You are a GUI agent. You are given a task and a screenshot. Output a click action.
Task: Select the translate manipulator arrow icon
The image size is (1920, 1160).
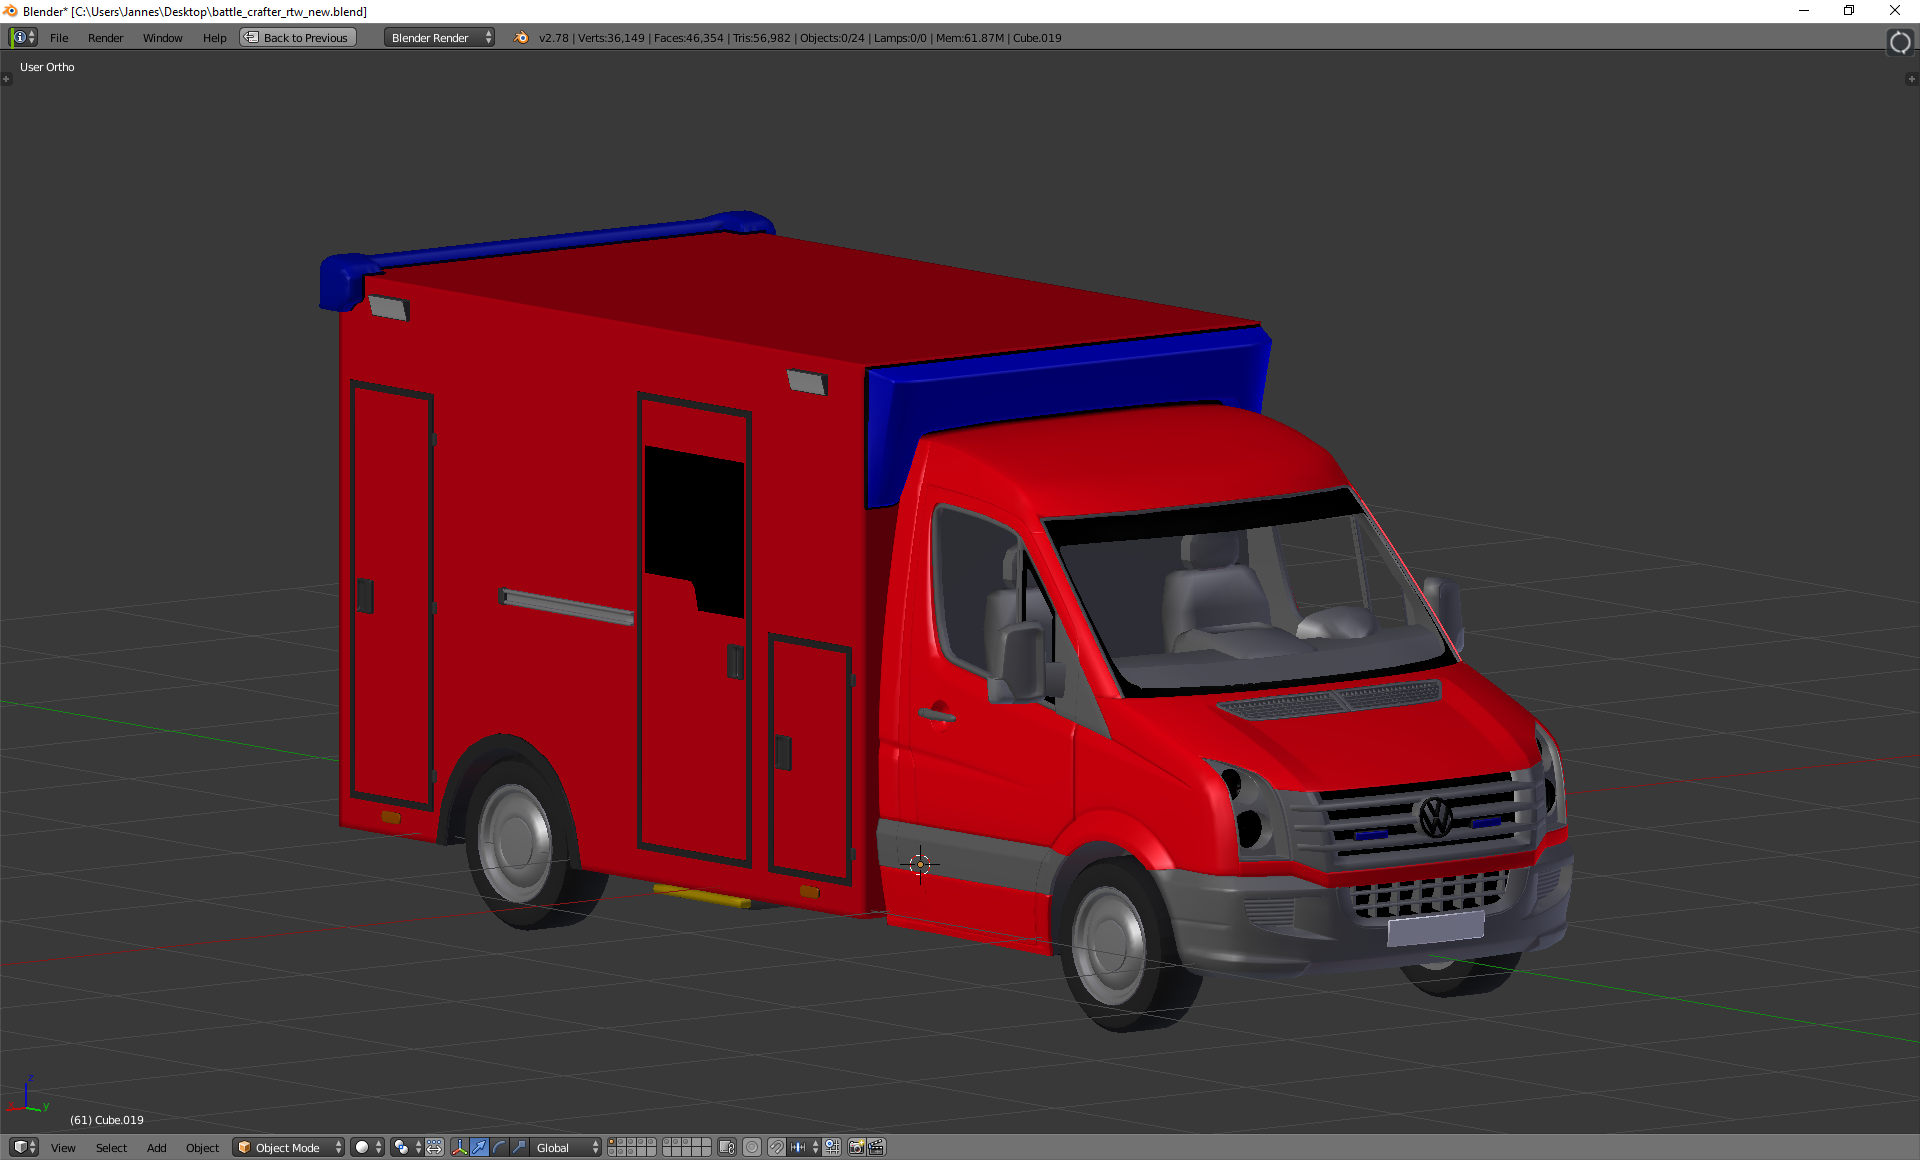[x=479, y=1147]
